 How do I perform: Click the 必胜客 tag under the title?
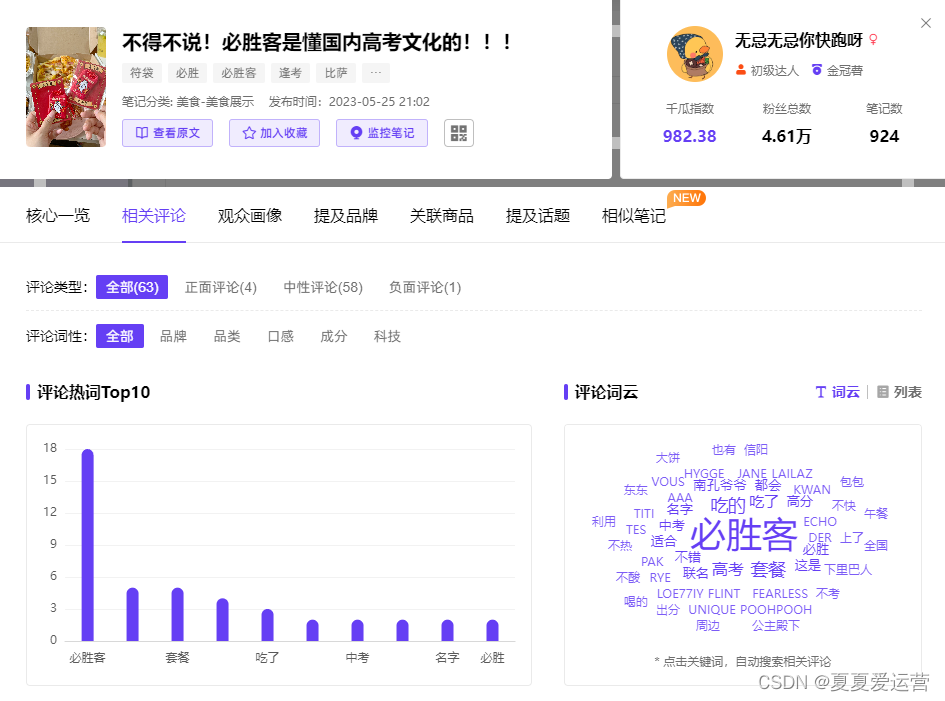(x=239, y=73)
